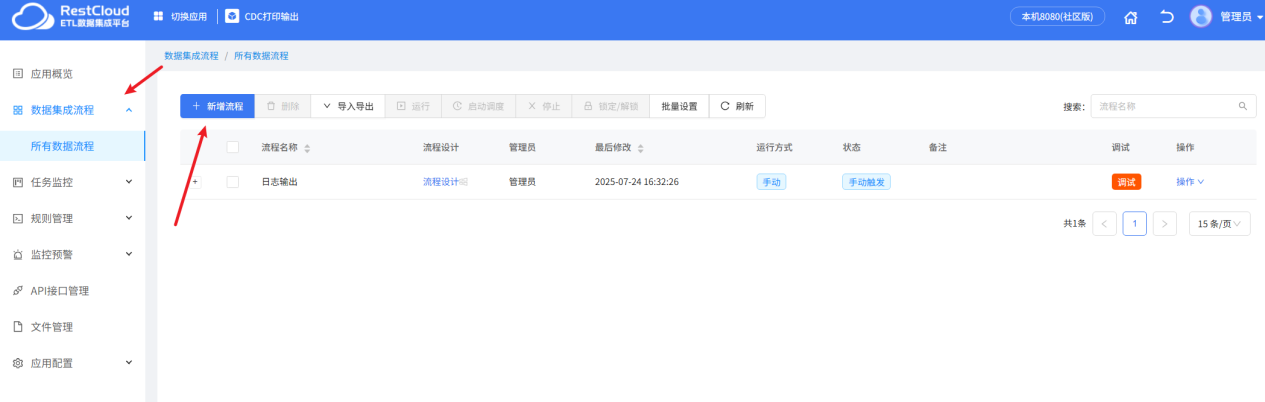Sort by 流程名称 column

pos(307,148)
